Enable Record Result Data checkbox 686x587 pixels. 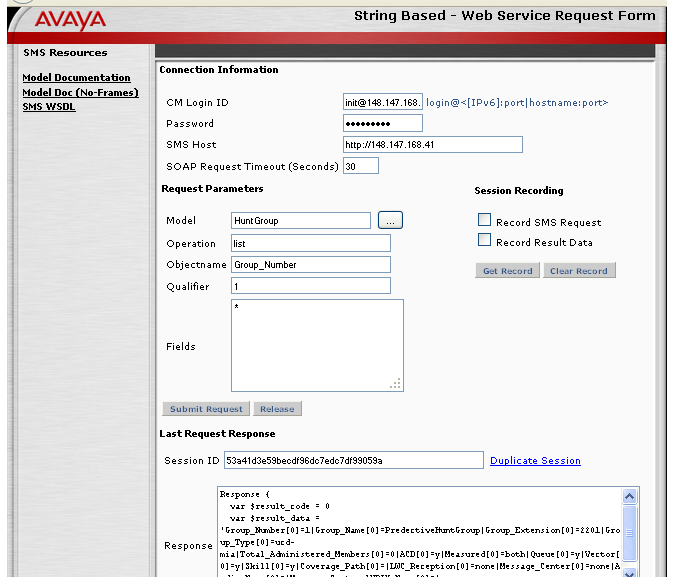484,240
